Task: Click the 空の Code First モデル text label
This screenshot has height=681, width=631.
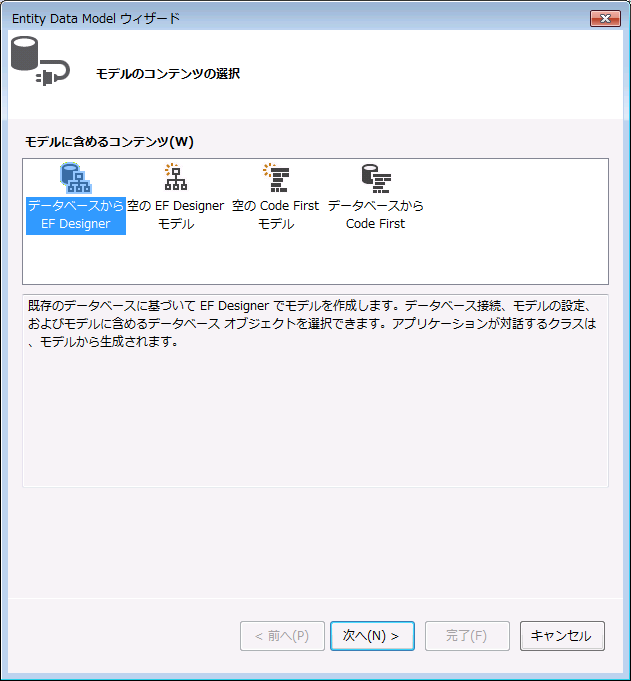Action: click(x=275, y=215)
